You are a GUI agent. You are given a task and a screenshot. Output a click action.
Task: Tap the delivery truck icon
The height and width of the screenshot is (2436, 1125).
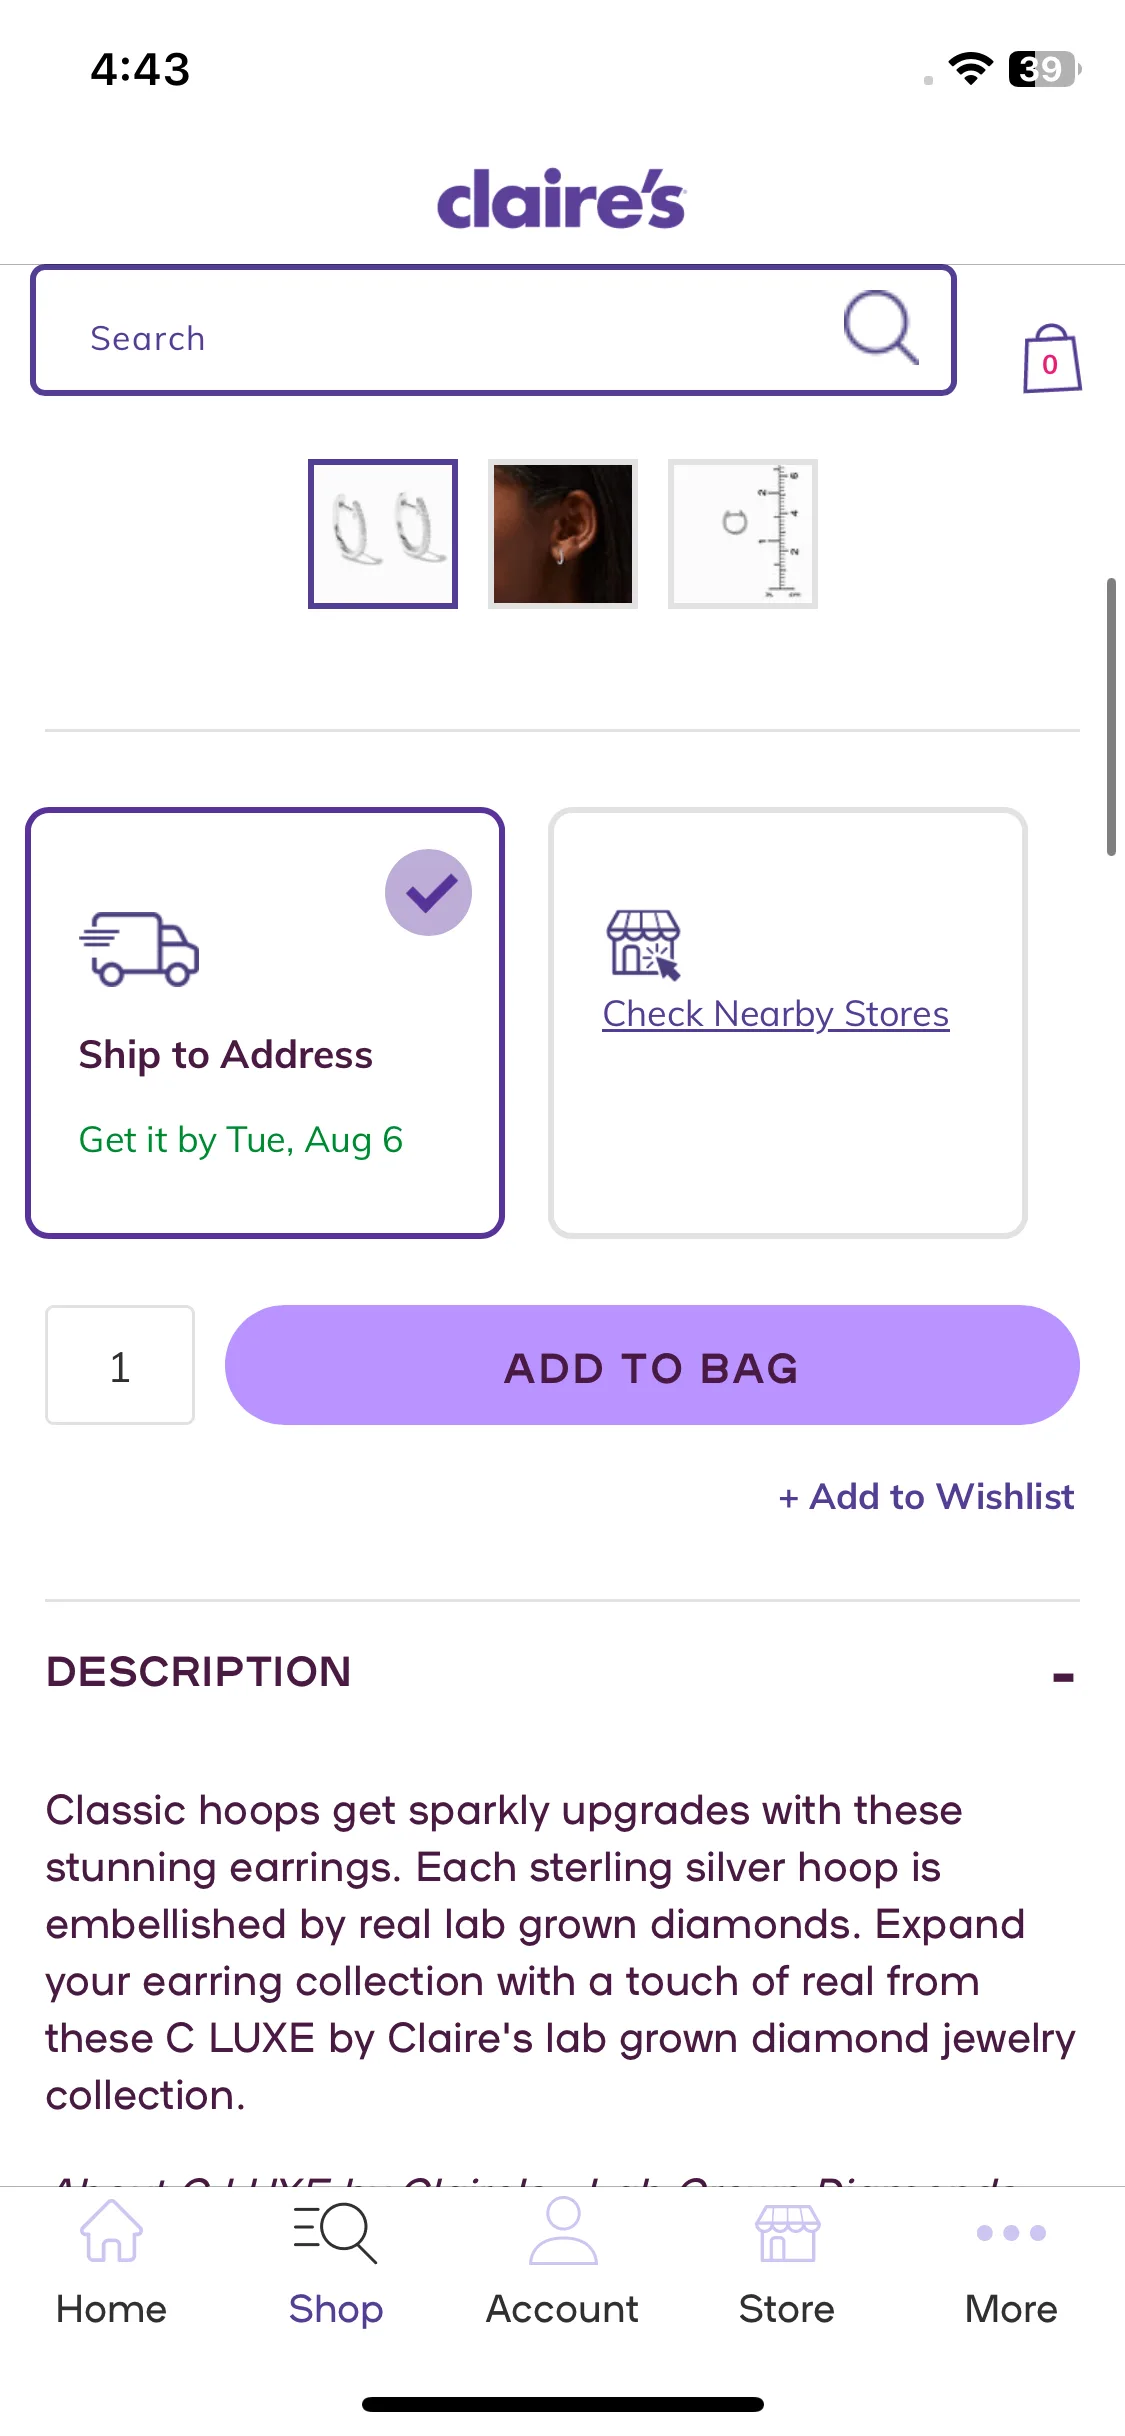(139, 949)
